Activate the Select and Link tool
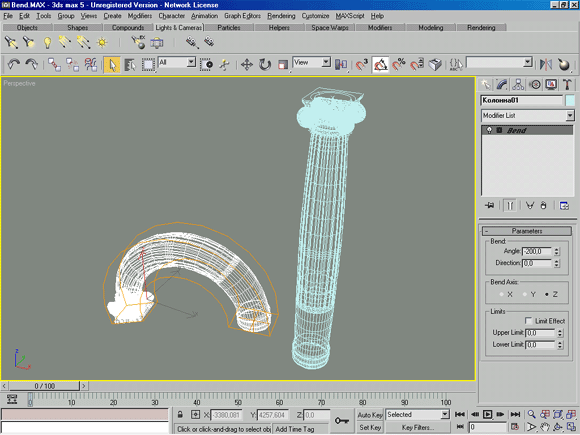Screen dimensions: 580x435 (54, 64)
